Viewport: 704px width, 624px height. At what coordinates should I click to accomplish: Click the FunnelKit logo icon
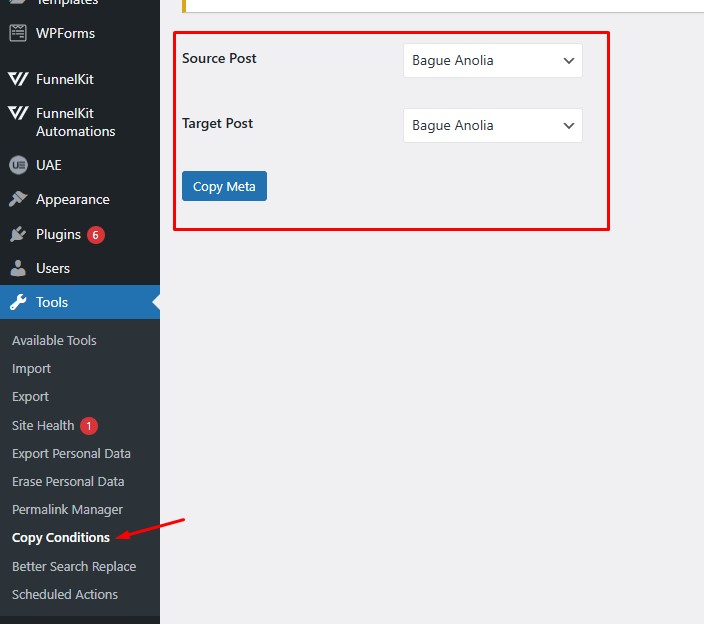[18, 79]
